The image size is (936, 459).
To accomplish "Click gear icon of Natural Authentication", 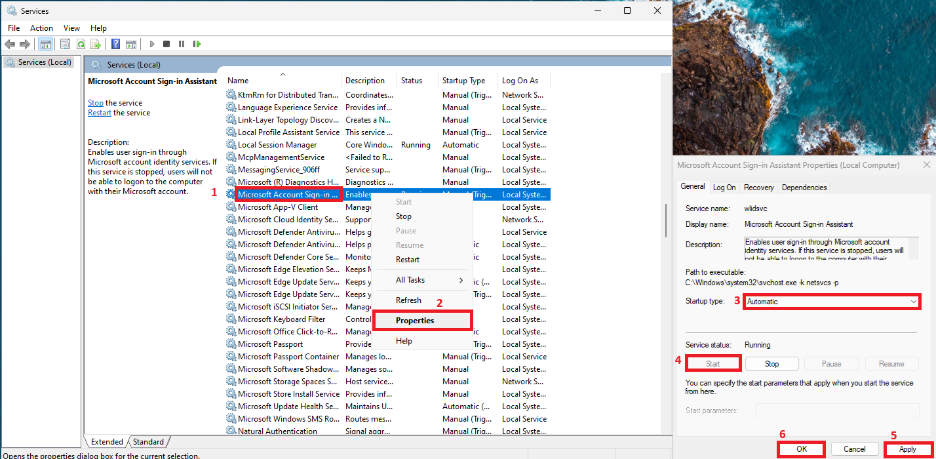I will pyautogui.click(x=230, y=430).
